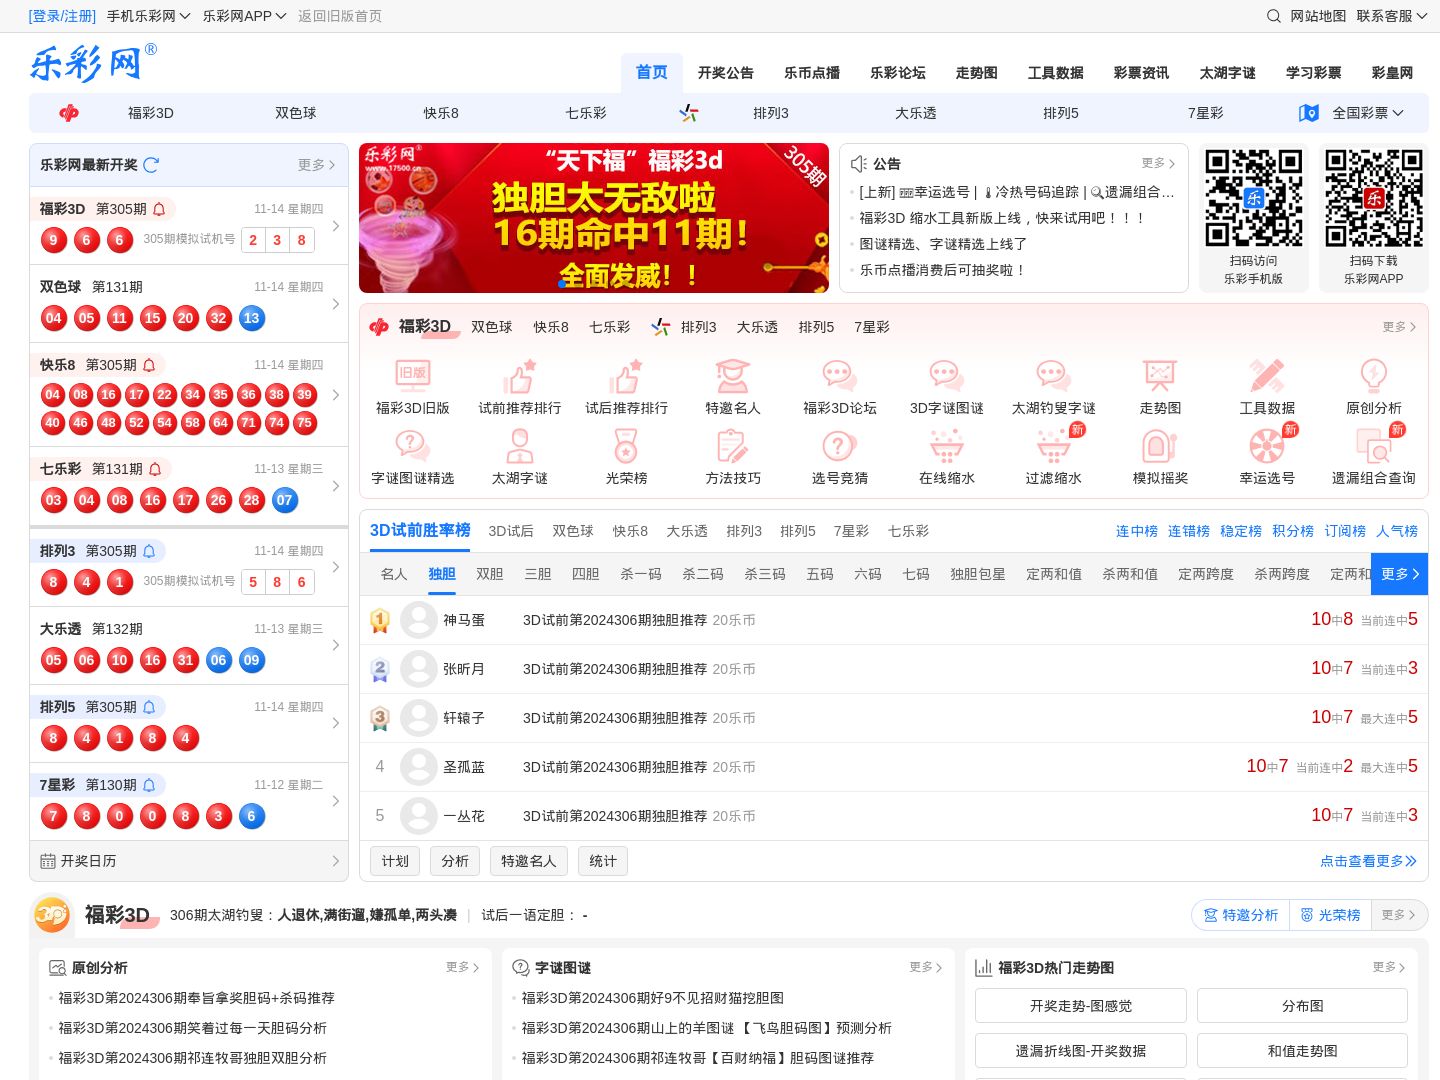Screen dimensions: 1440x1080
Task: Click the 计划 button
Action: click(x=395, y=861)
